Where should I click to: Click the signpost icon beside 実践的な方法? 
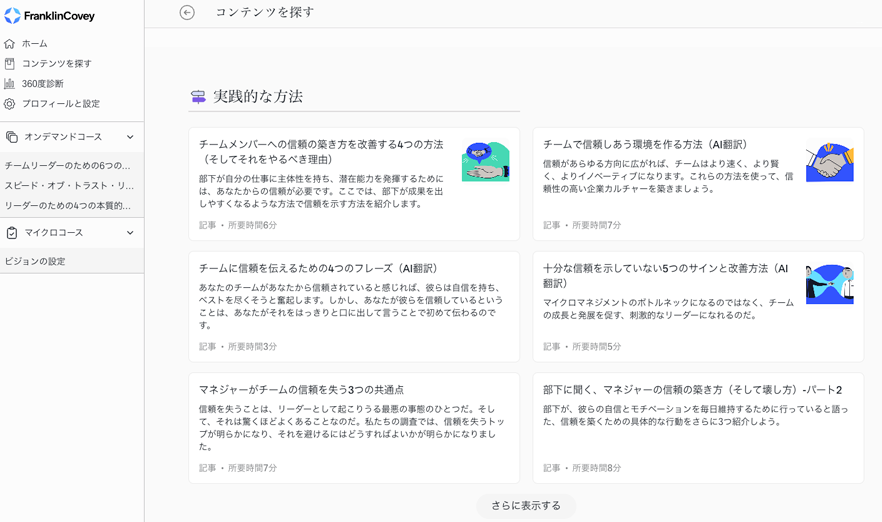coord(198,97)
